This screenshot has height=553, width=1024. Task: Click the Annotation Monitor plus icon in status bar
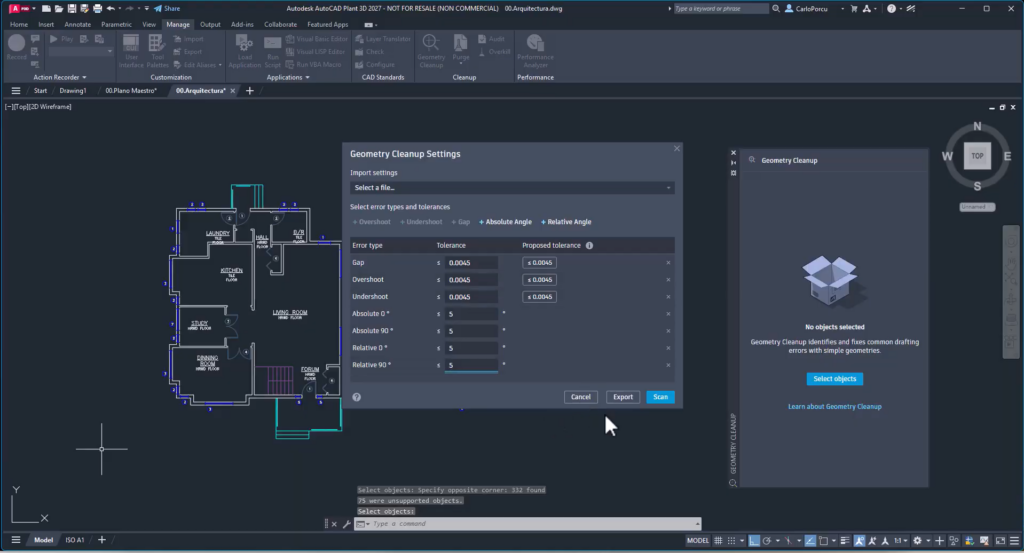tap(940, 541)
